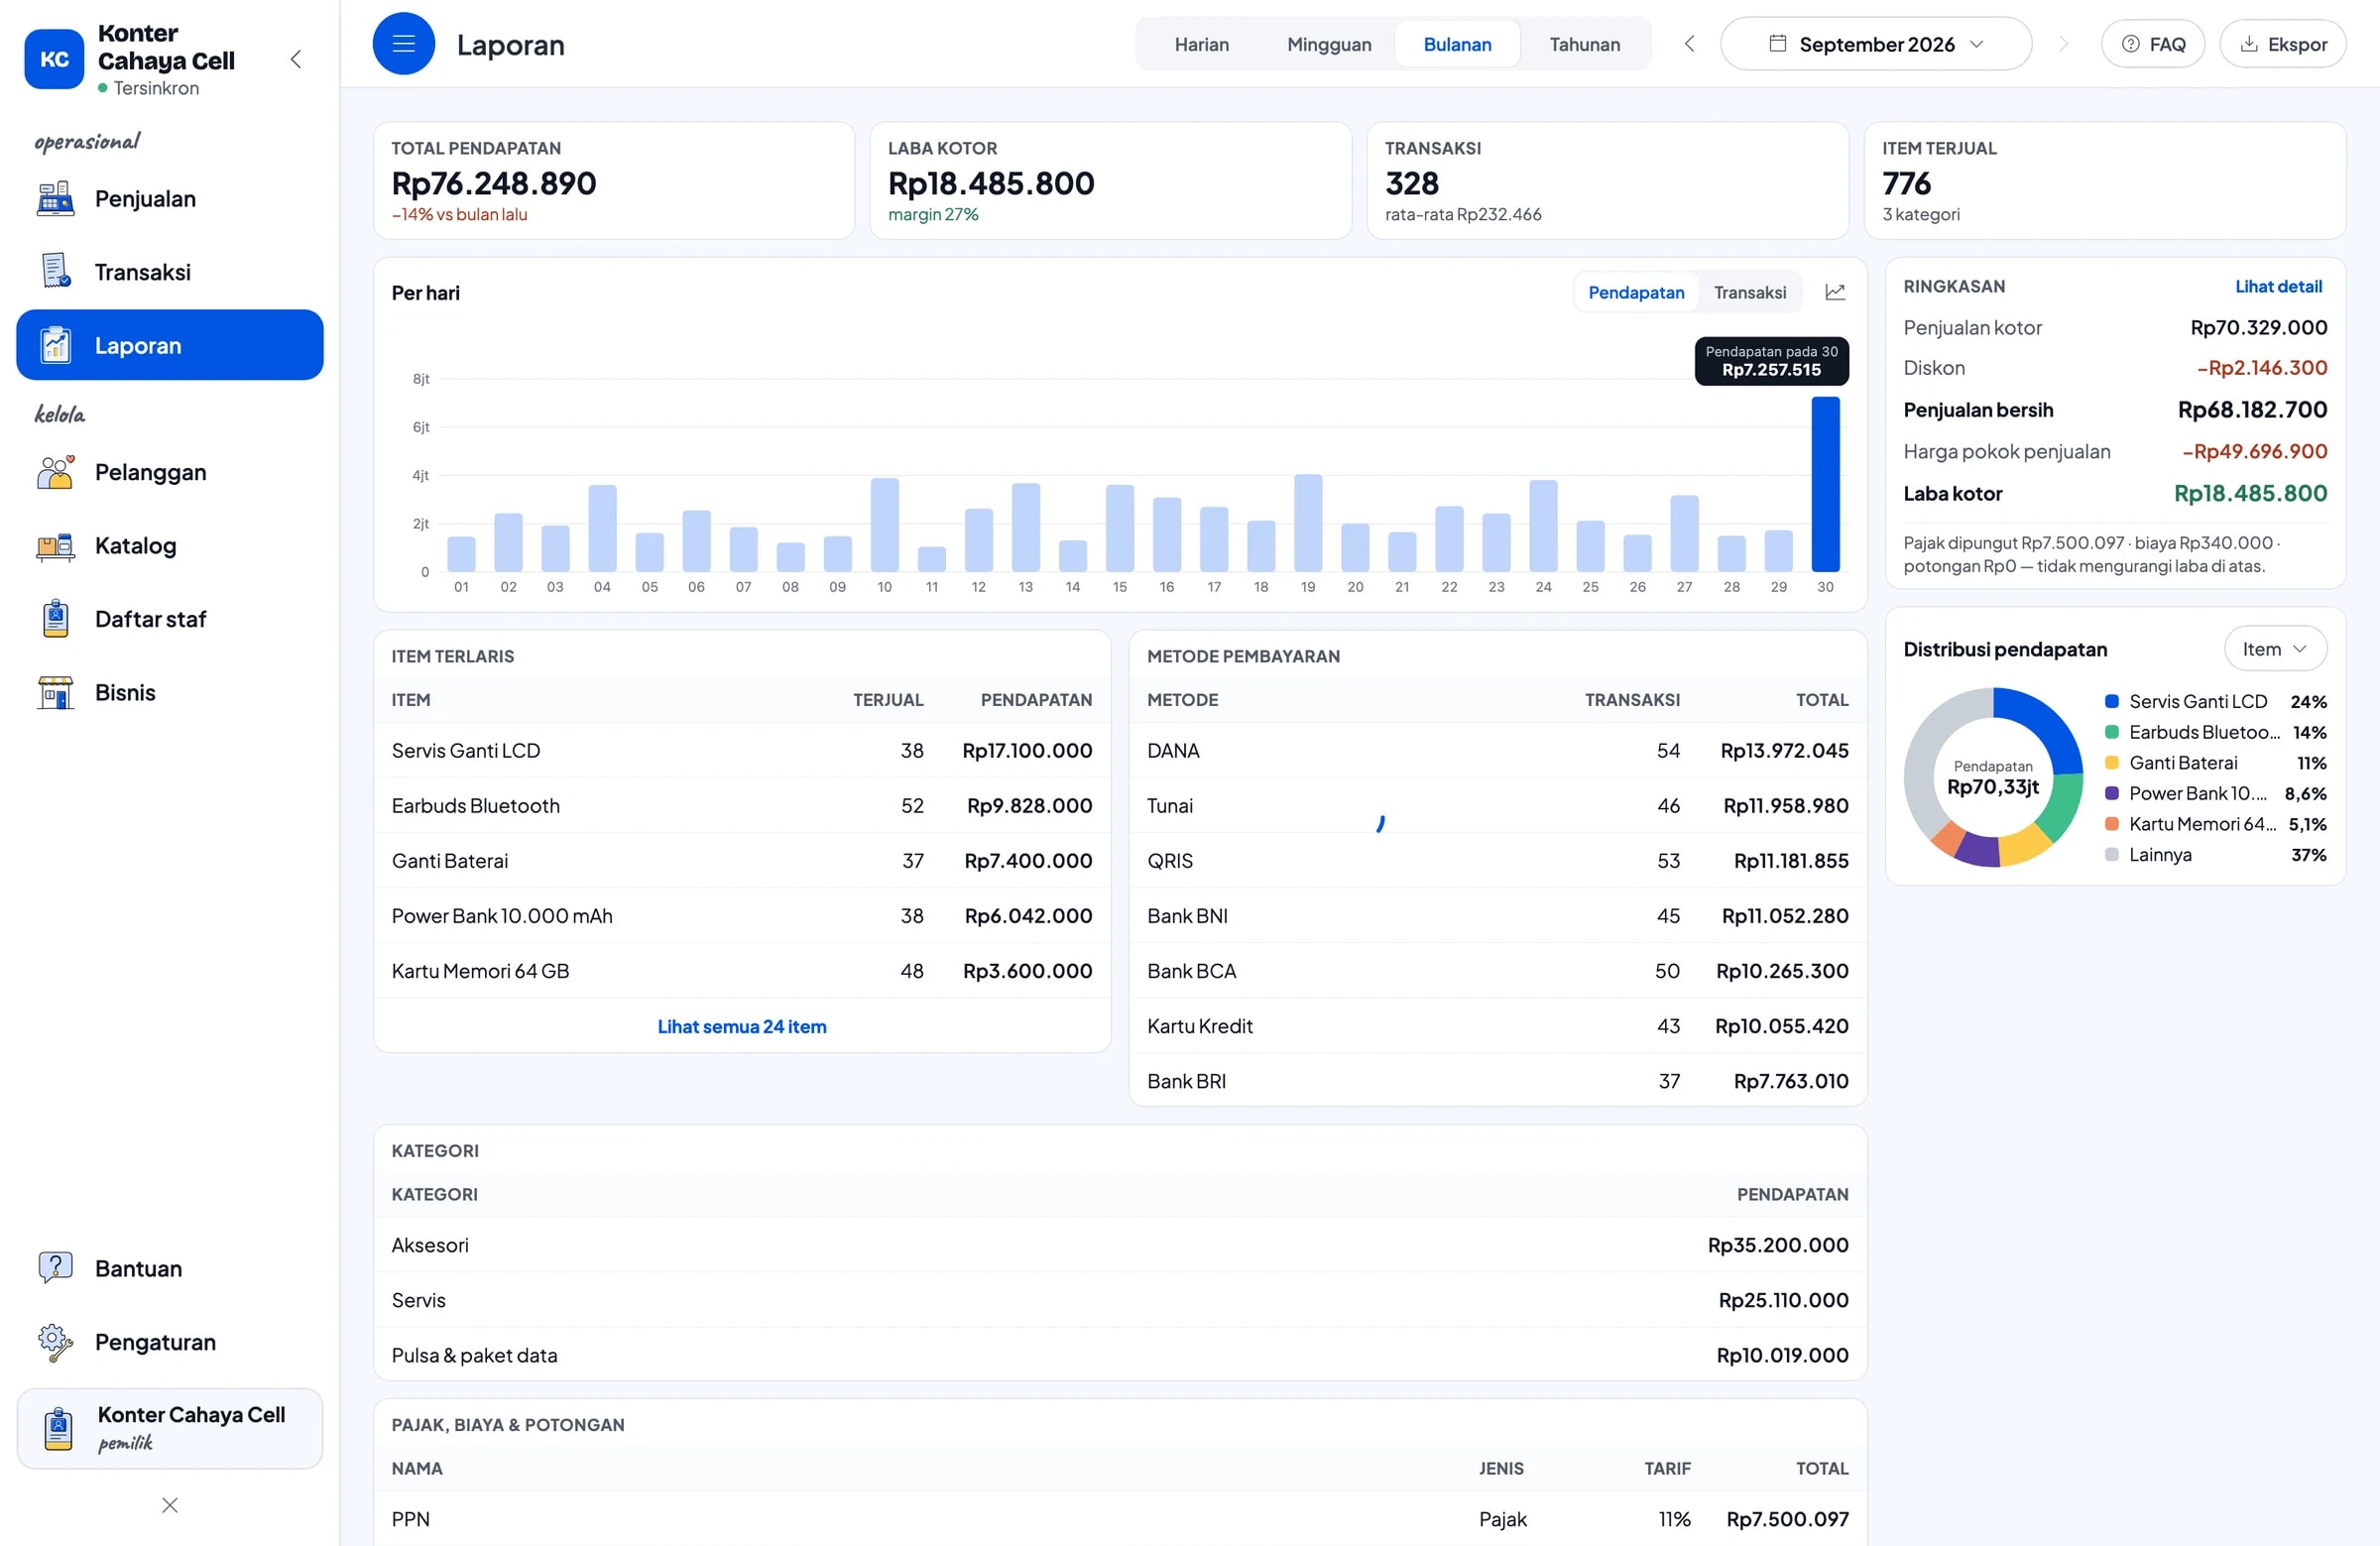This screenshot has height=1546, width=2380.
Task: Open the FAQ button
Action: coord(2153,44)
